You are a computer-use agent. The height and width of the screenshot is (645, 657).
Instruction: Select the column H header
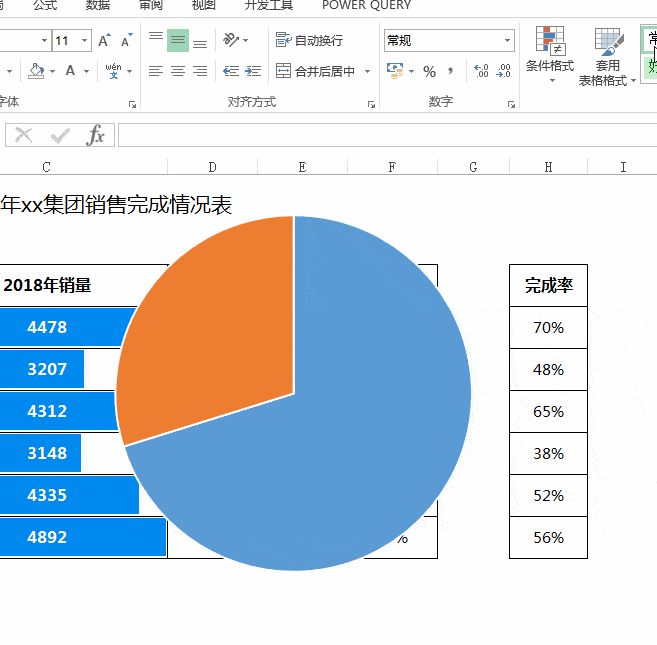(548, 167)
